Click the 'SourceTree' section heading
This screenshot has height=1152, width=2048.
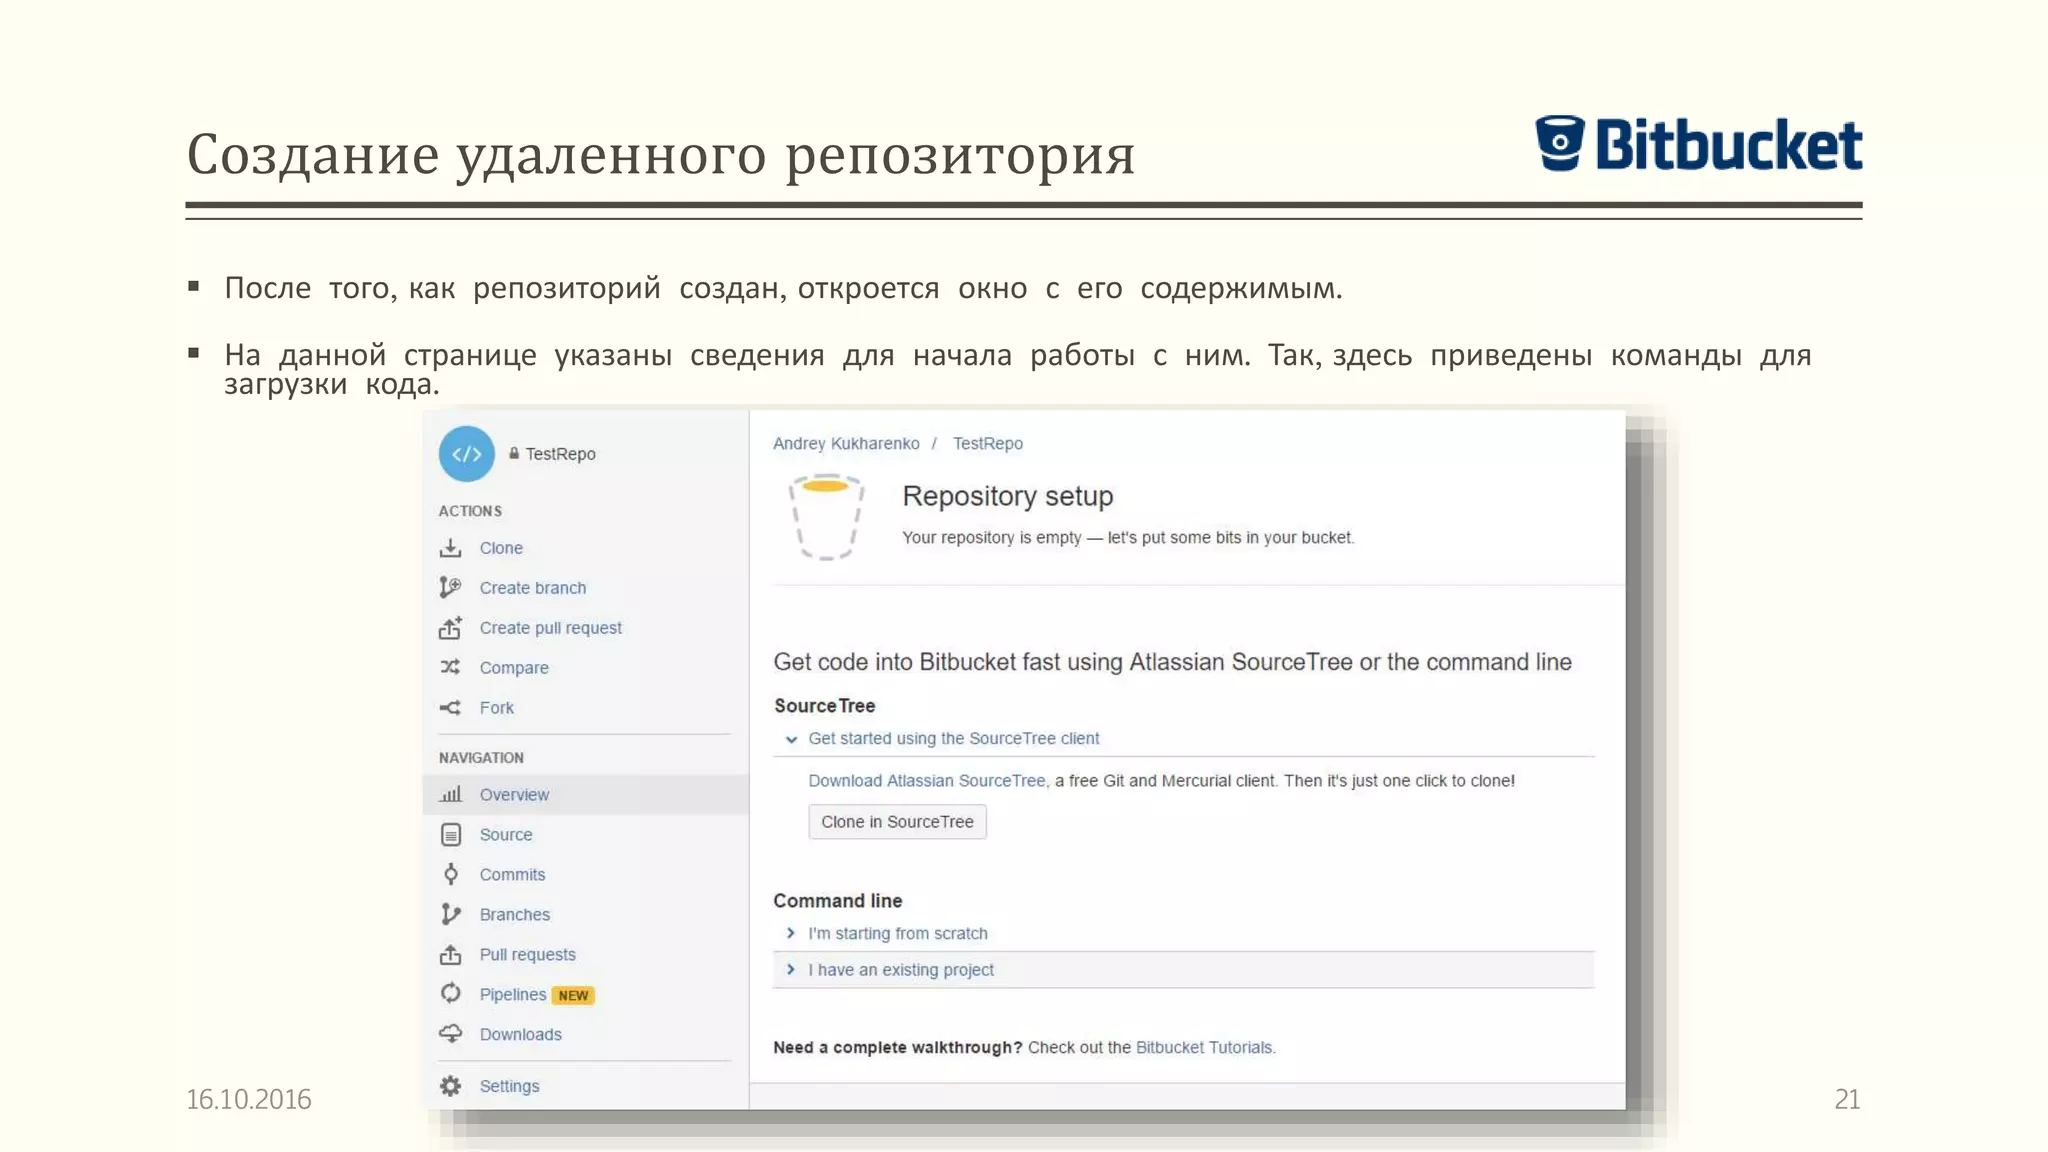pyautogui.click(x=825, y=705)
